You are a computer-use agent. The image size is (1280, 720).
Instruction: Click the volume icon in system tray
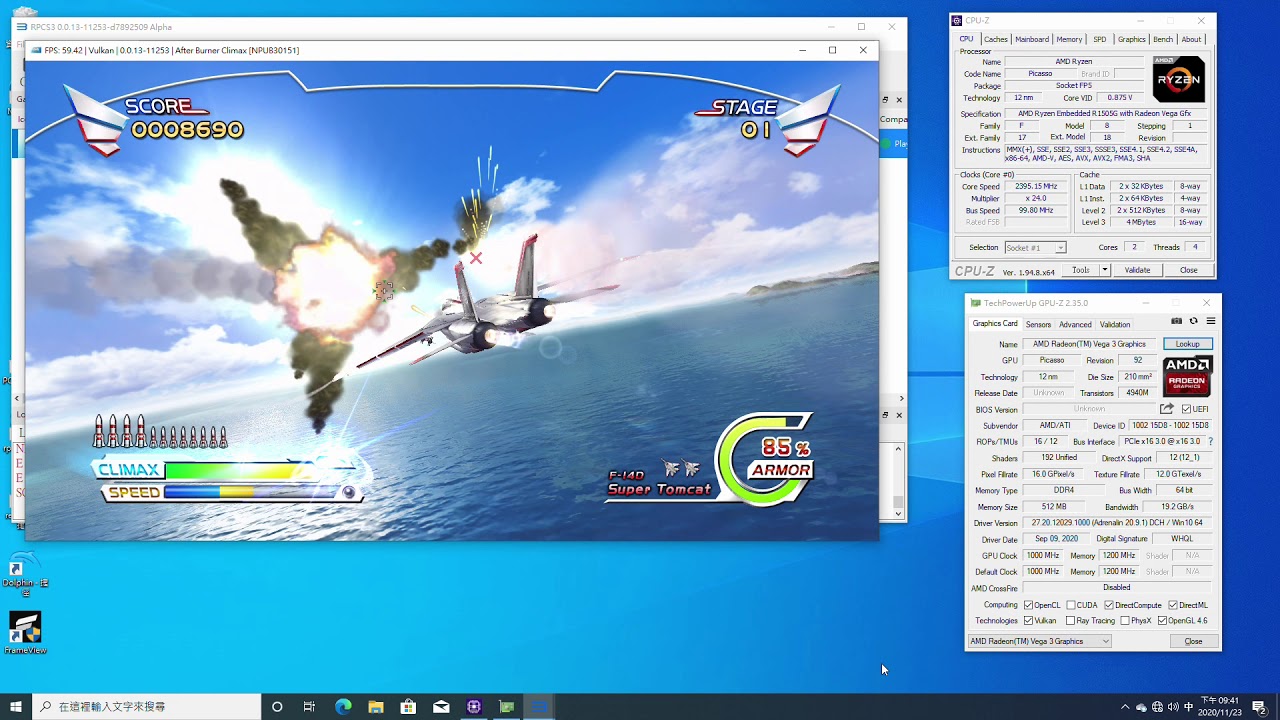[1173, 707]
